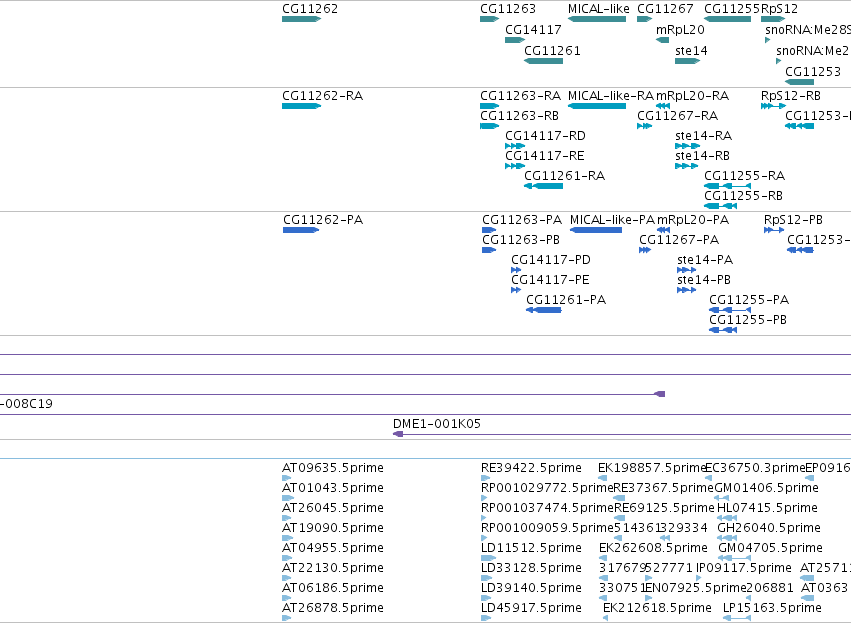The width and height of the screenshot is (851, 623).
Task: Open protein MICAL-like-PA label
Action: pyautogui.click(x=612, y=220)
